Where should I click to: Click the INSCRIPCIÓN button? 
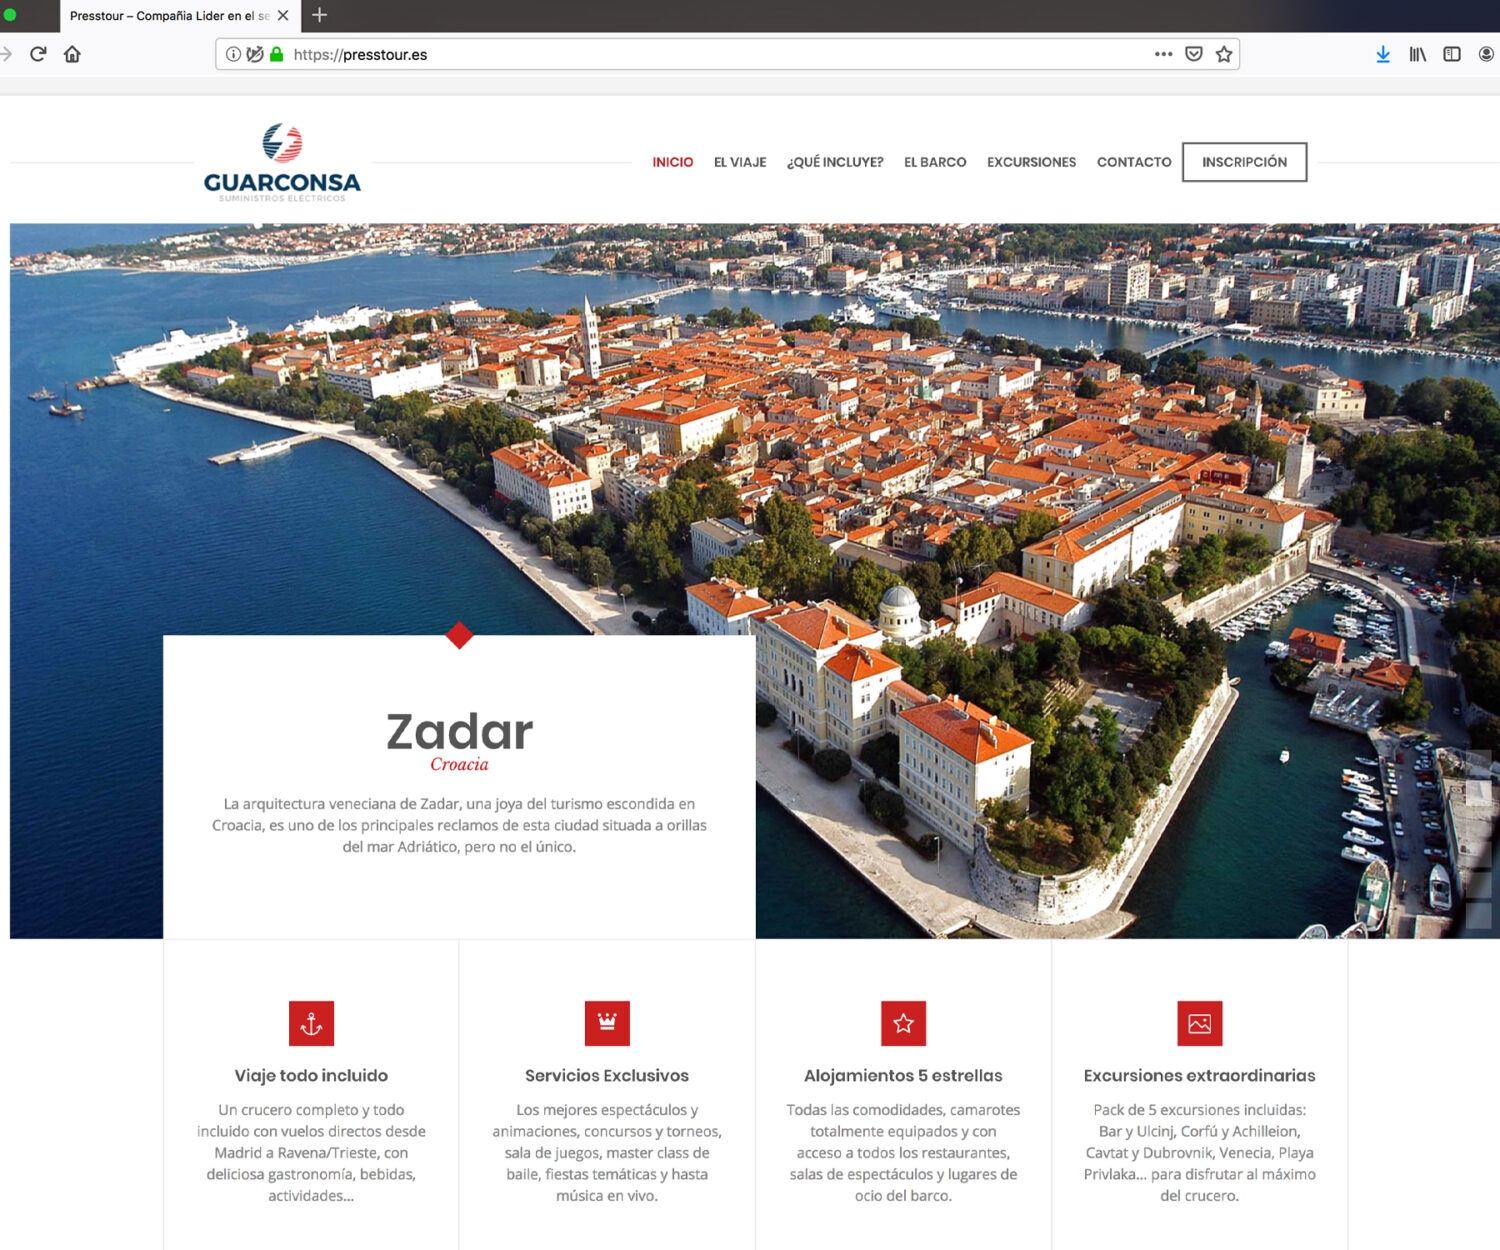(1244, 162)
